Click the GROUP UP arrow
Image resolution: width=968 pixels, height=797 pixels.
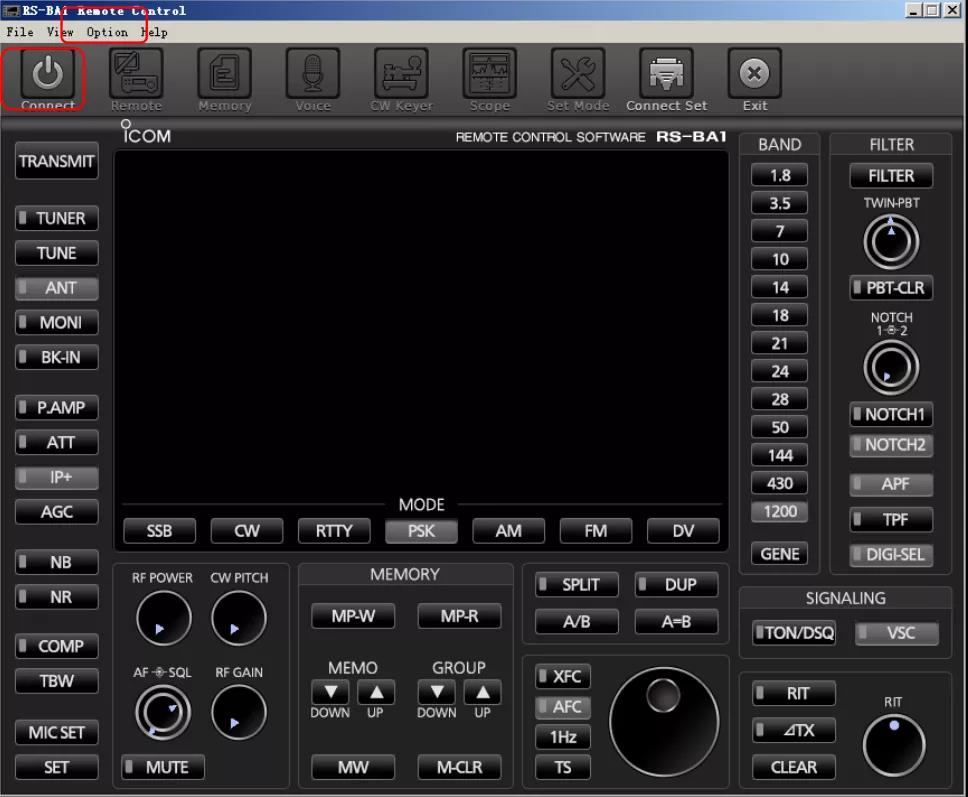pos(483,692)
